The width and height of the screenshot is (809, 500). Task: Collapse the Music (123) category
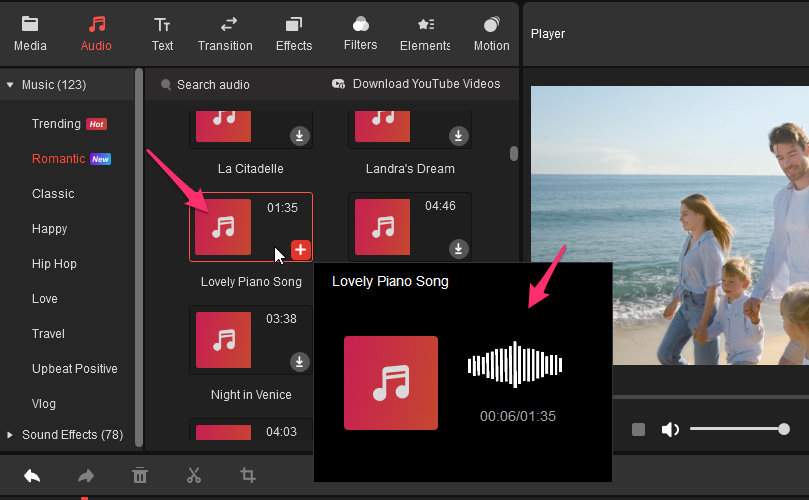pyautogui.click(x=10, y=85)
